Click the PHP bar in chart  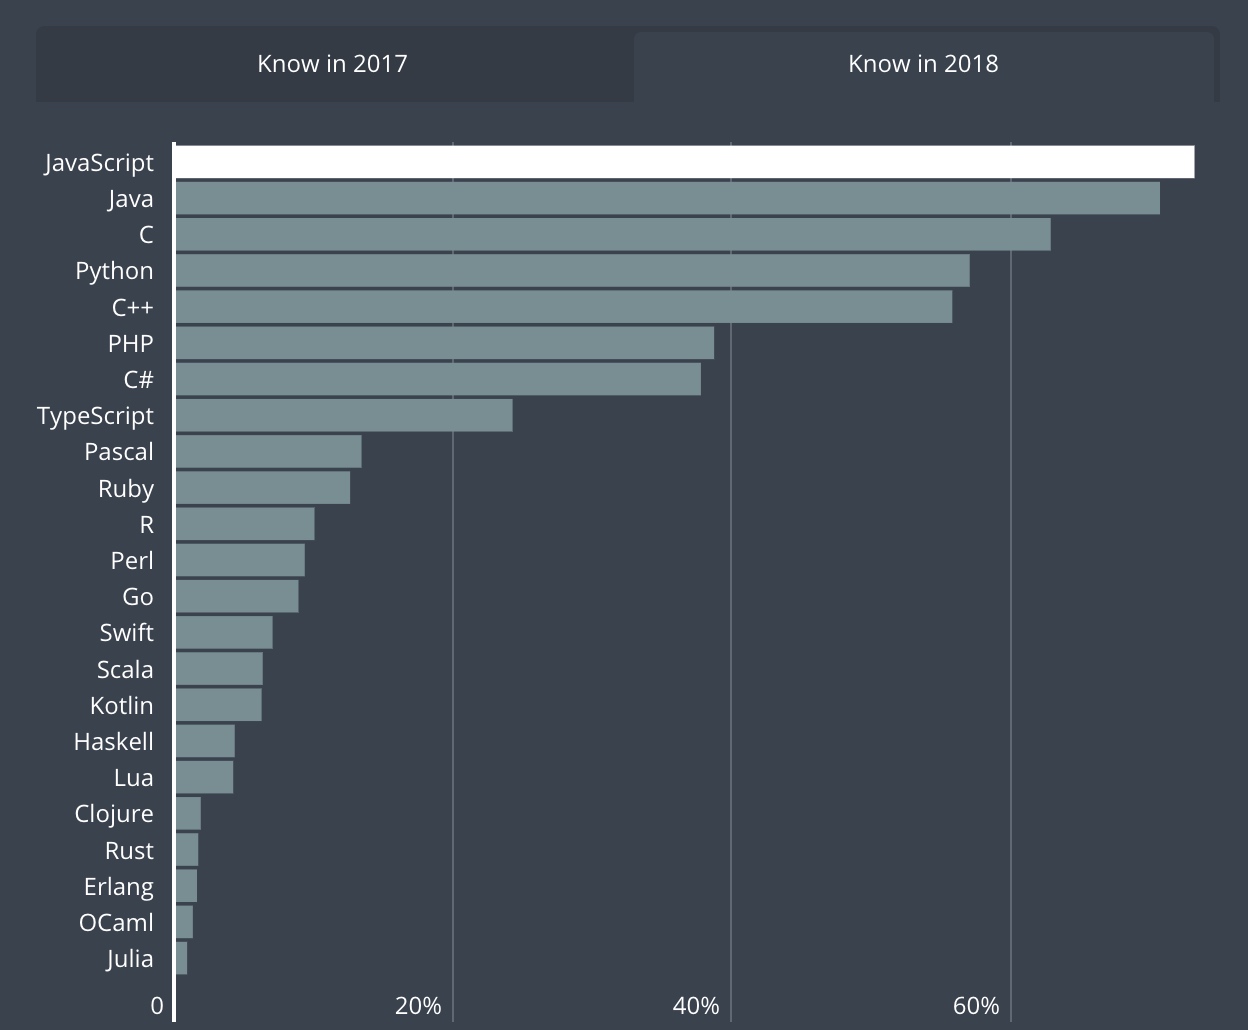pos(444,343)
